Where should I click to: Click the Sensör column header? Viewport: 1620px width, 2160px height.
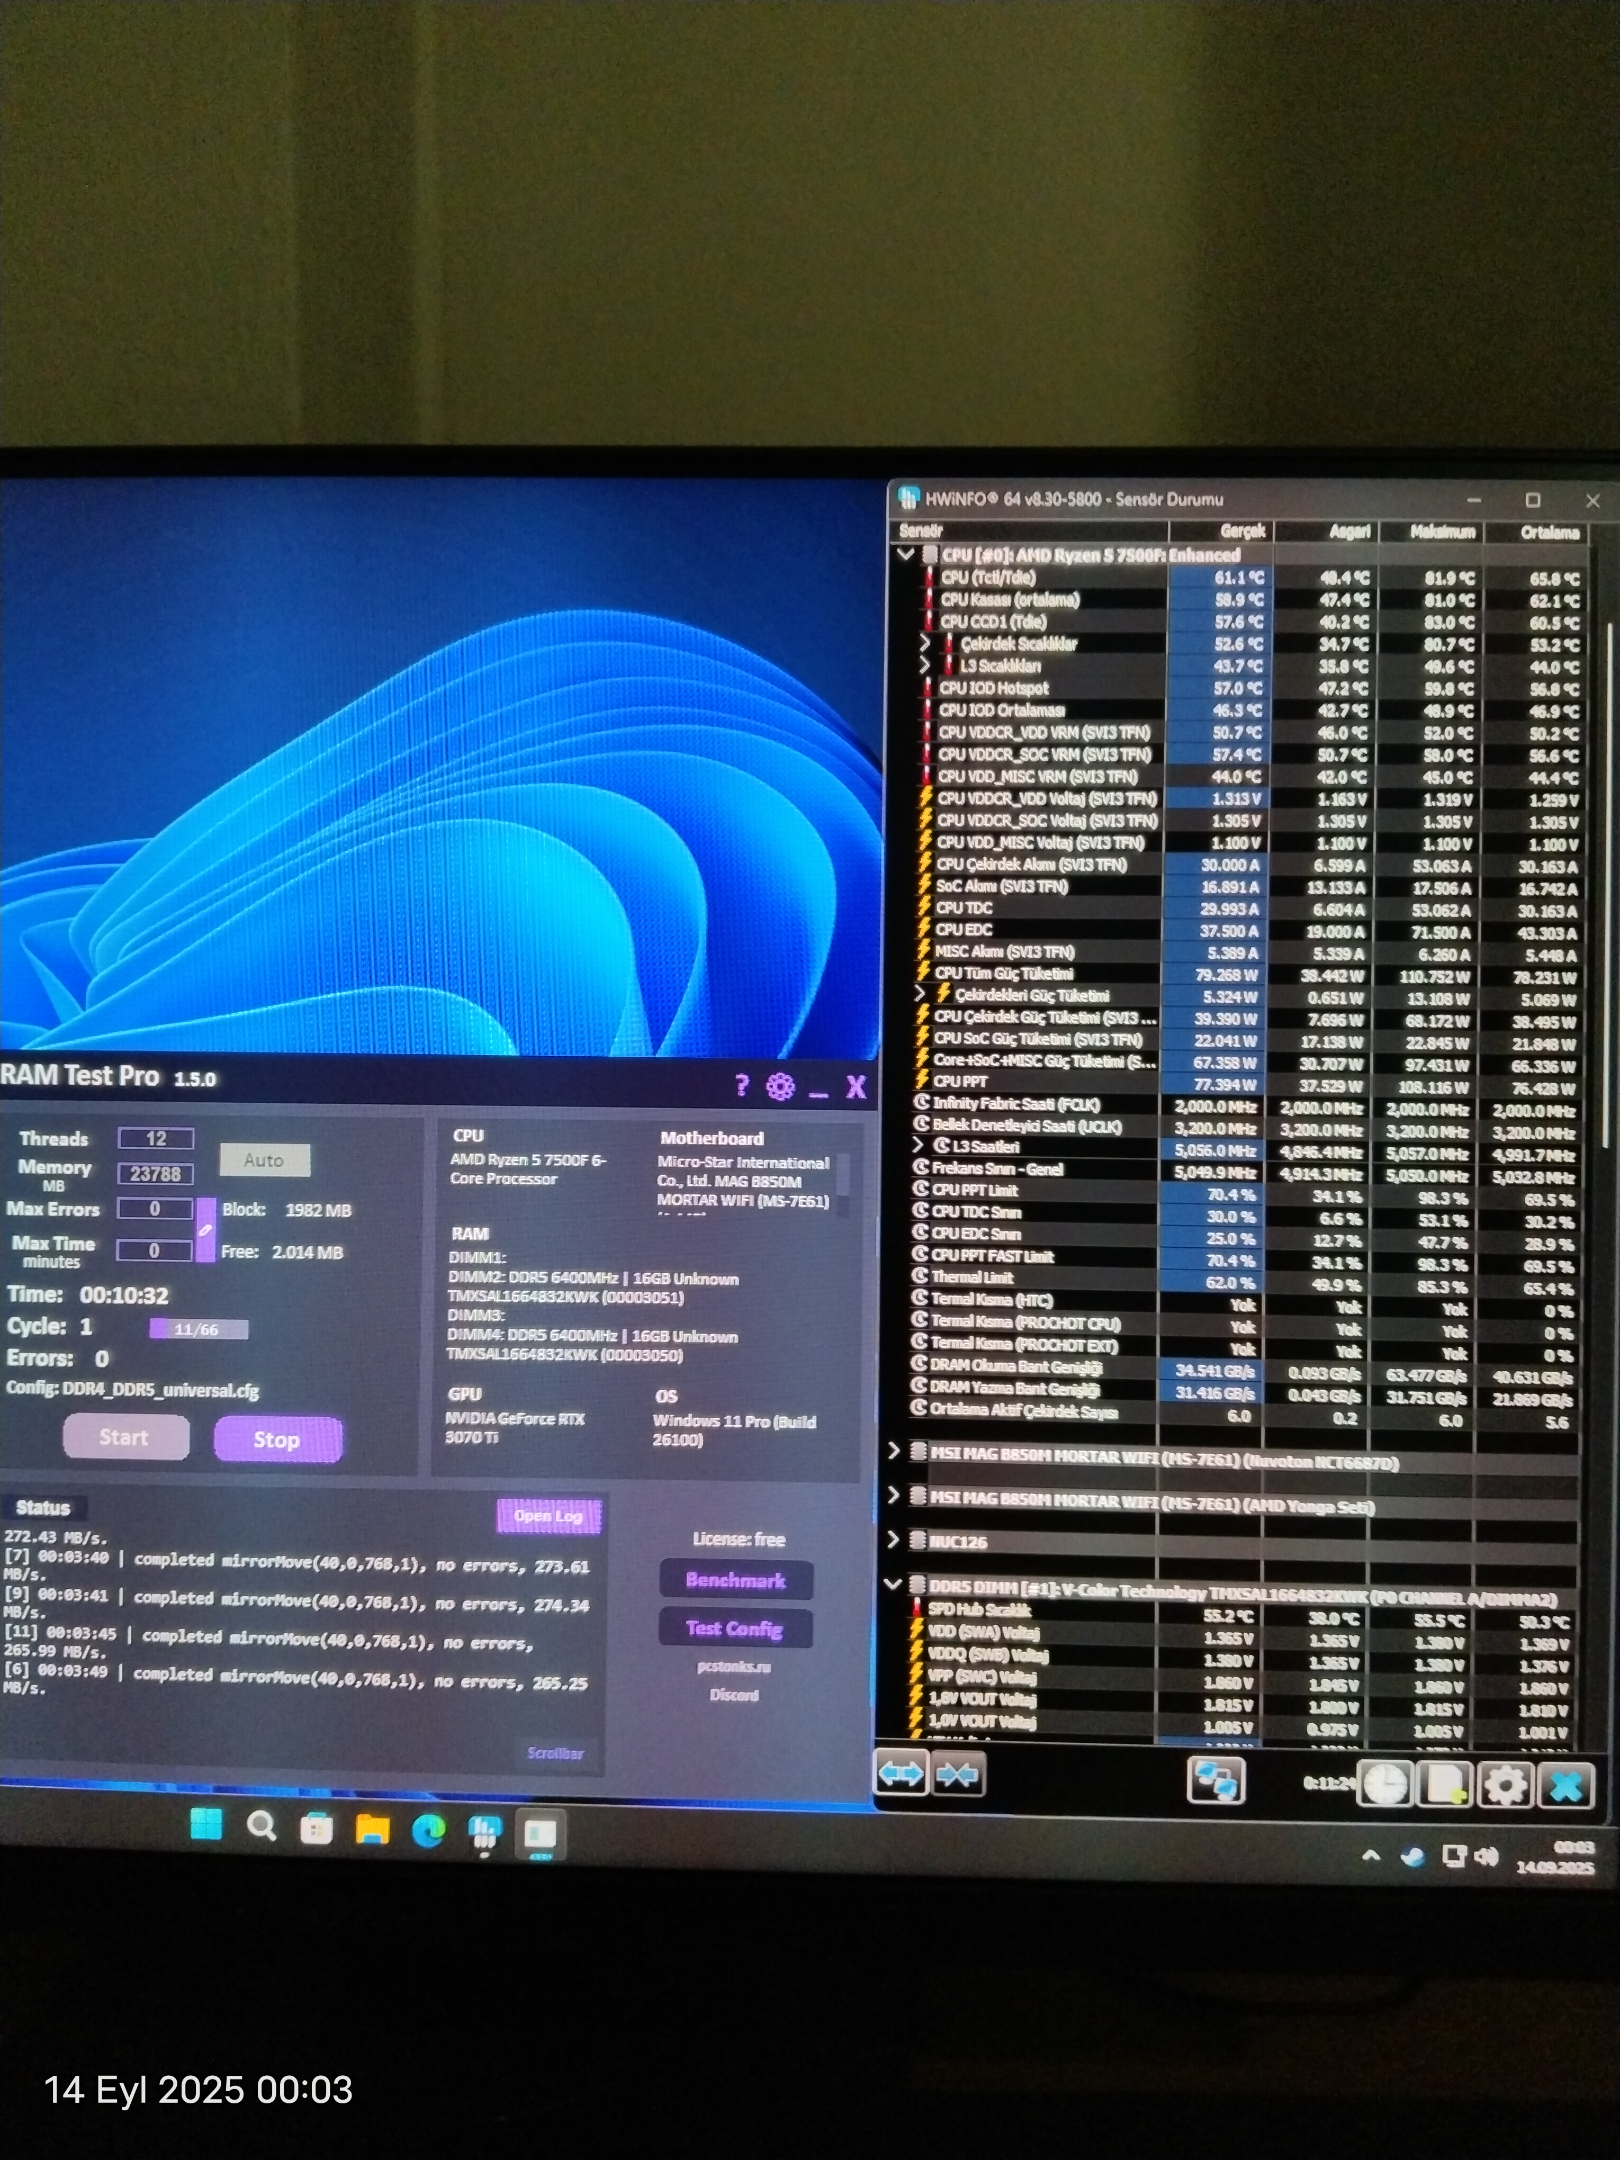tap(1030, 531)
